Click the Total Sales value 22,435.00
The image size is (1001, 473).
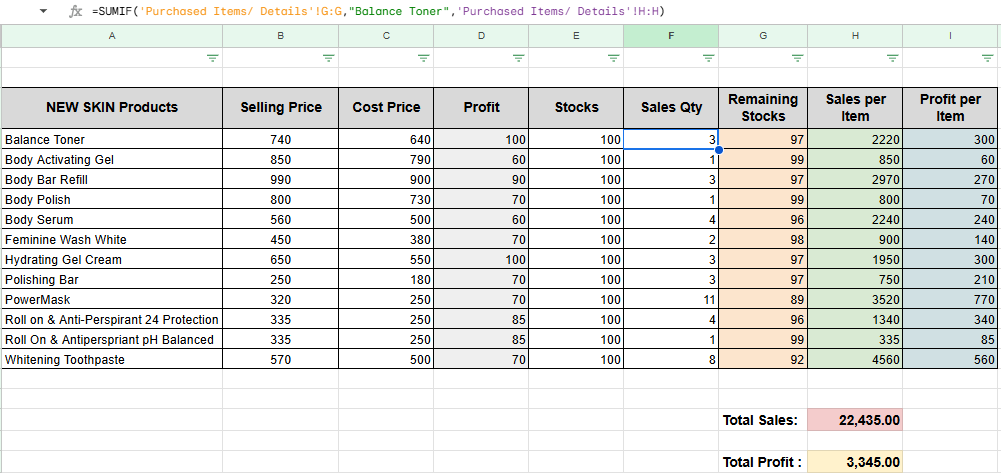(855, 420)
